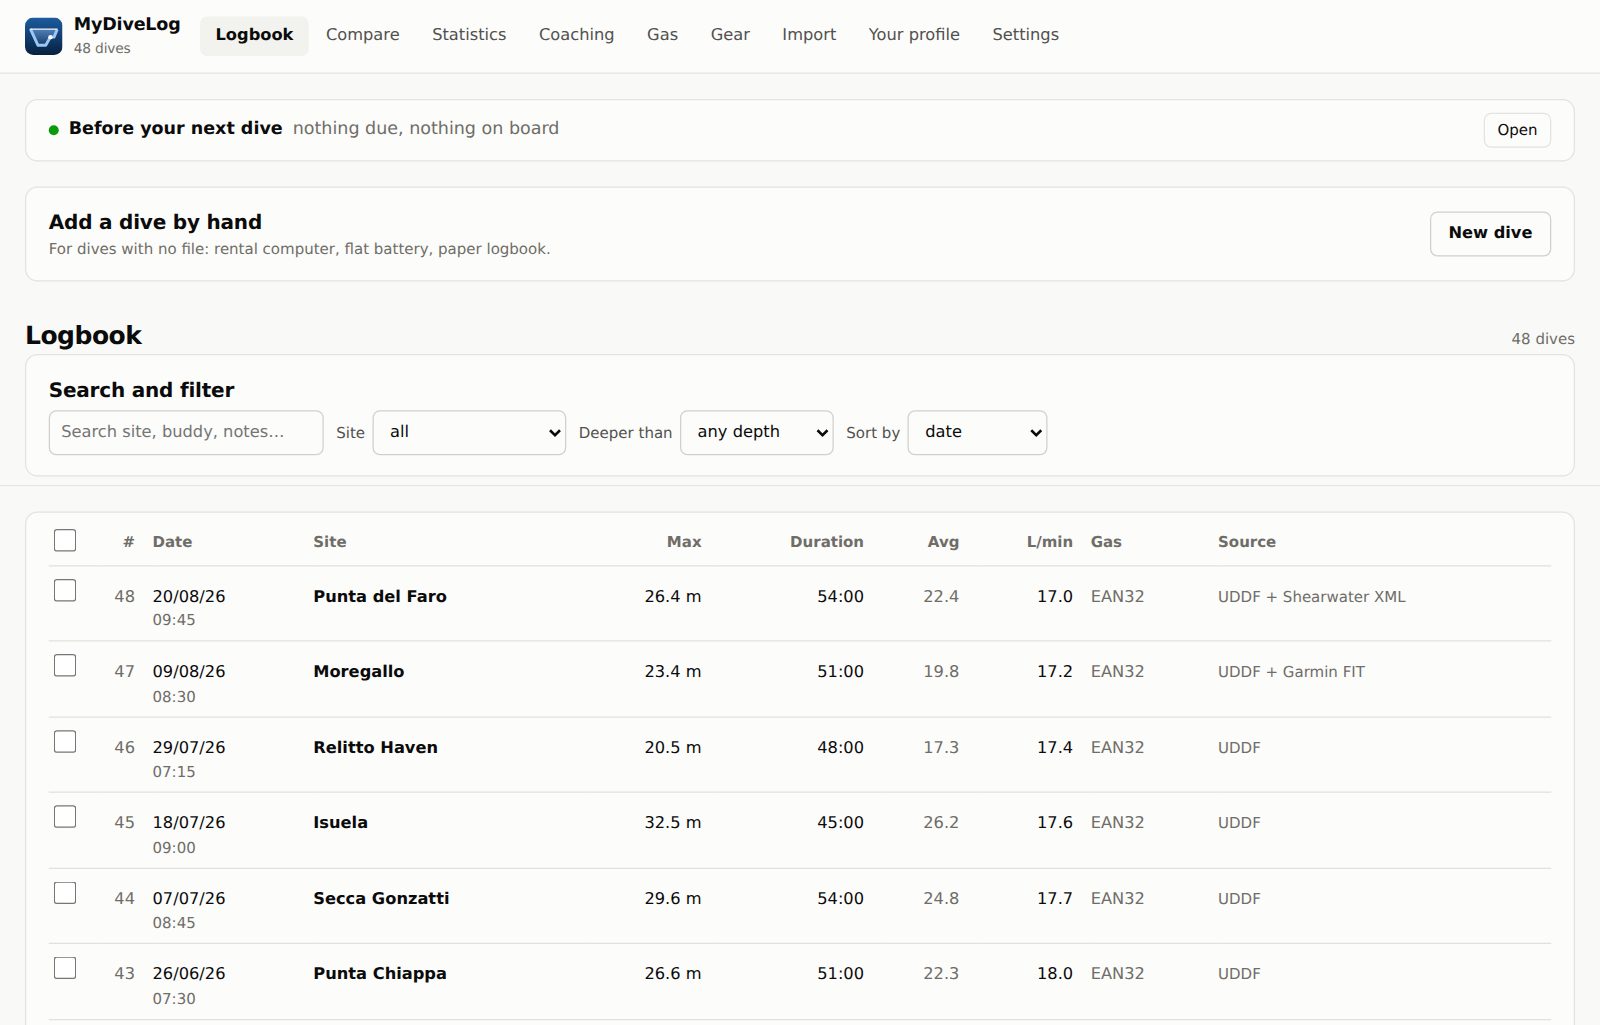Toggle the select-all checkbox in table header
Image resolution: width=1600 pixels, height=1025 pixels.
tap(65, 540)
